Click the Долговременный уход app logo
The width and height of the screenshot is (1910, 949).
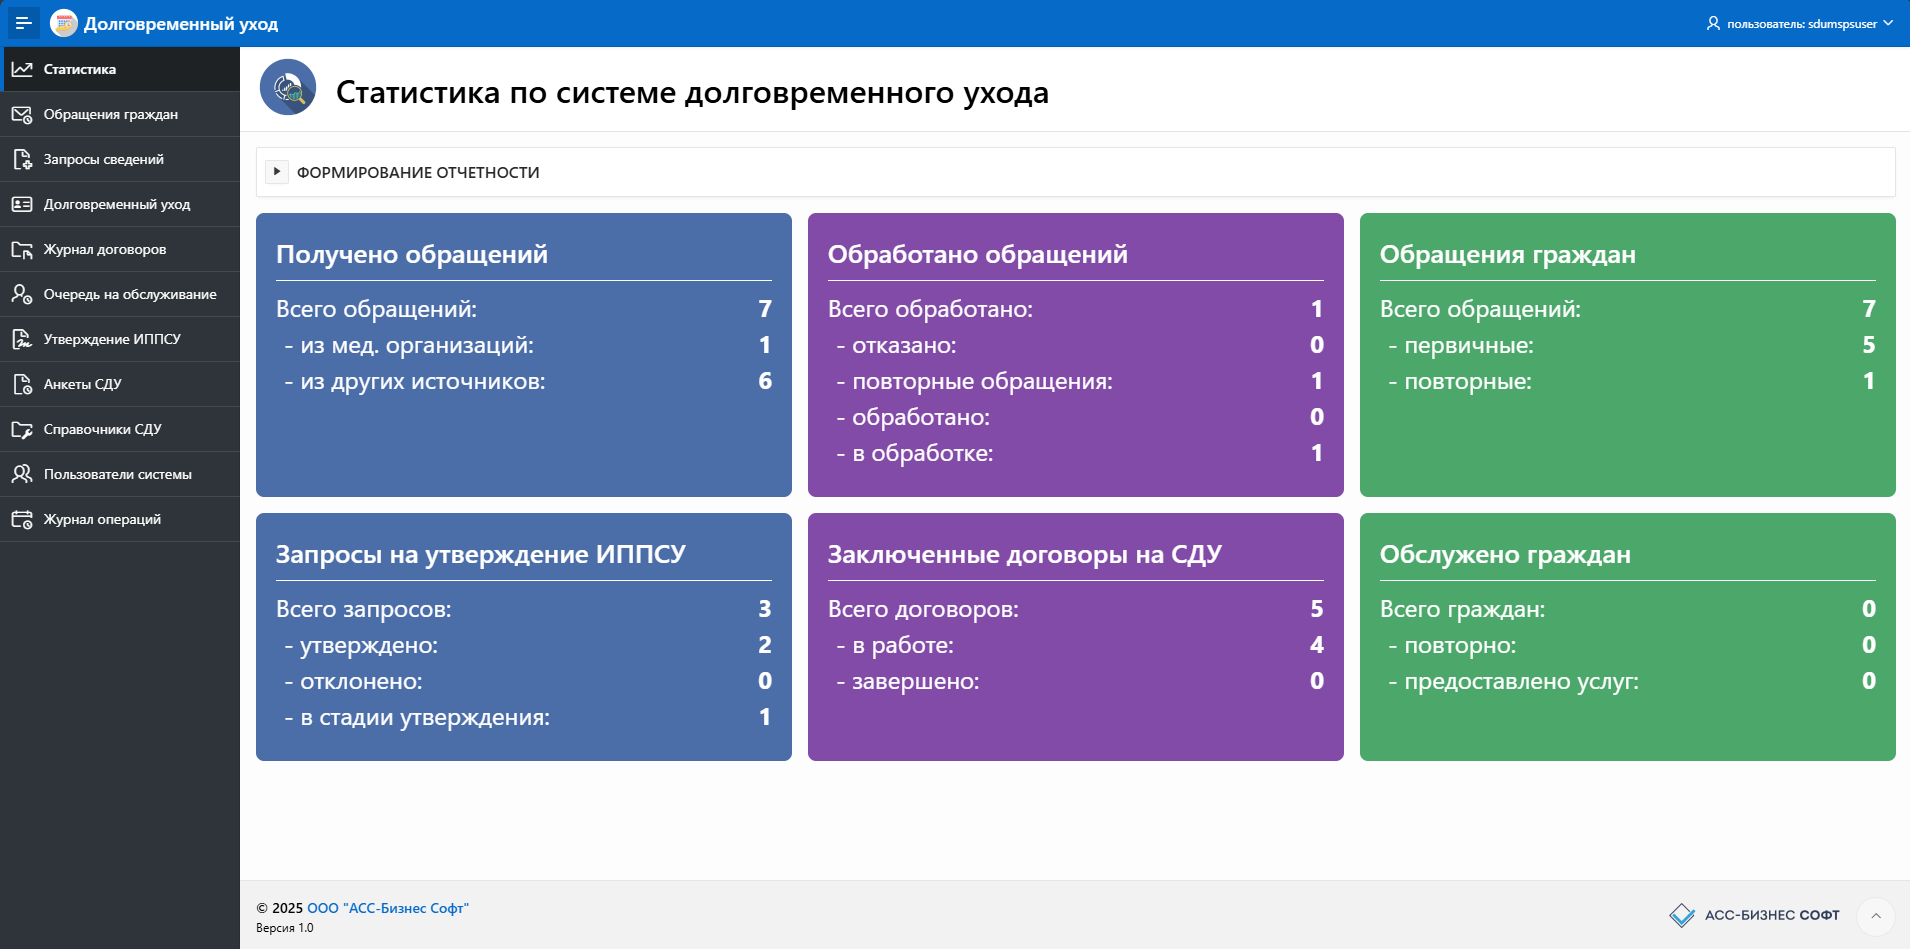point(64,23)
